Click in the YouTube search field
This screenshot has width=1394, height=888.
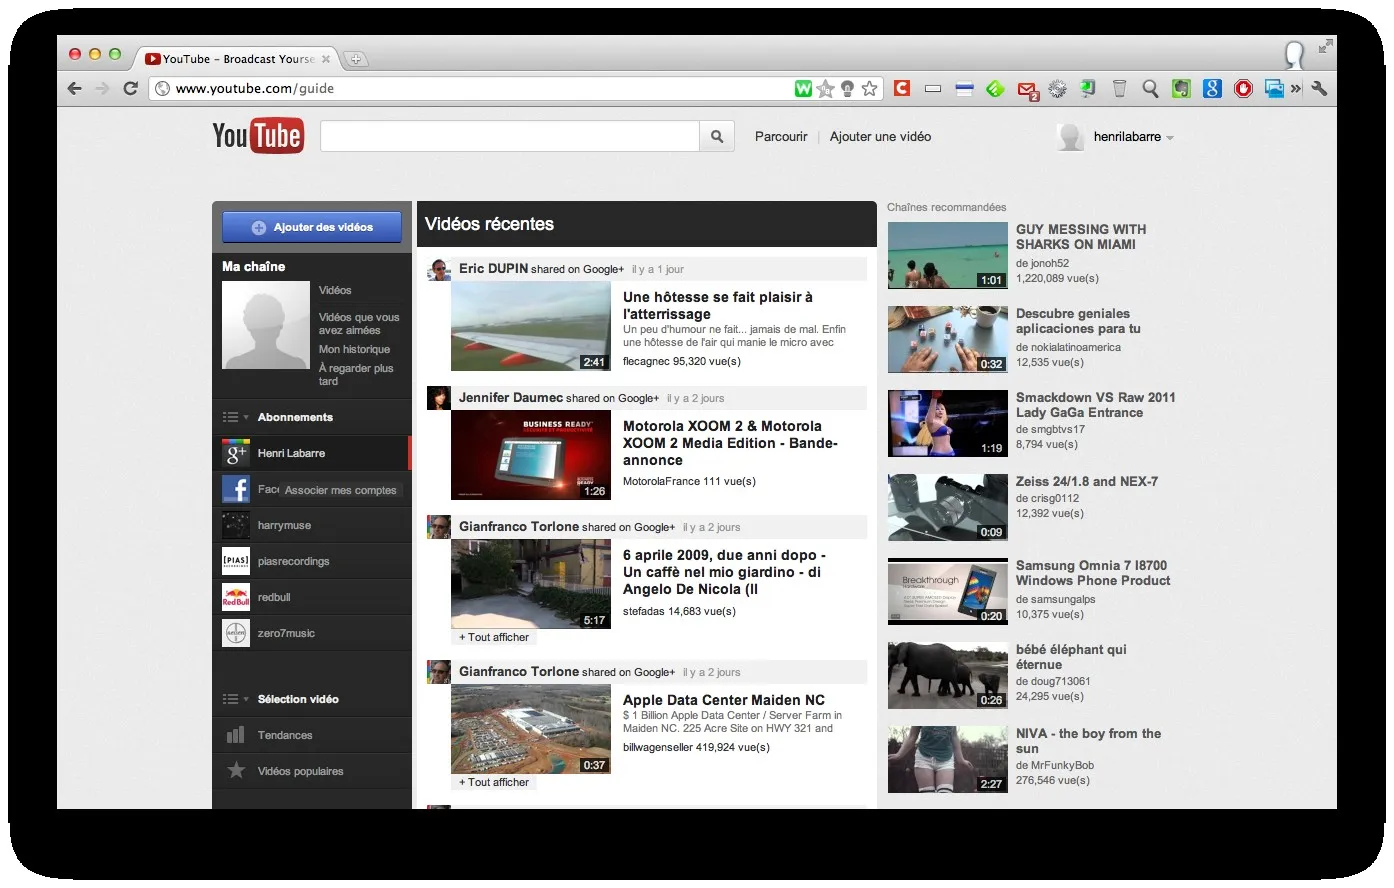pyautogui.click(x=509, y=137)
